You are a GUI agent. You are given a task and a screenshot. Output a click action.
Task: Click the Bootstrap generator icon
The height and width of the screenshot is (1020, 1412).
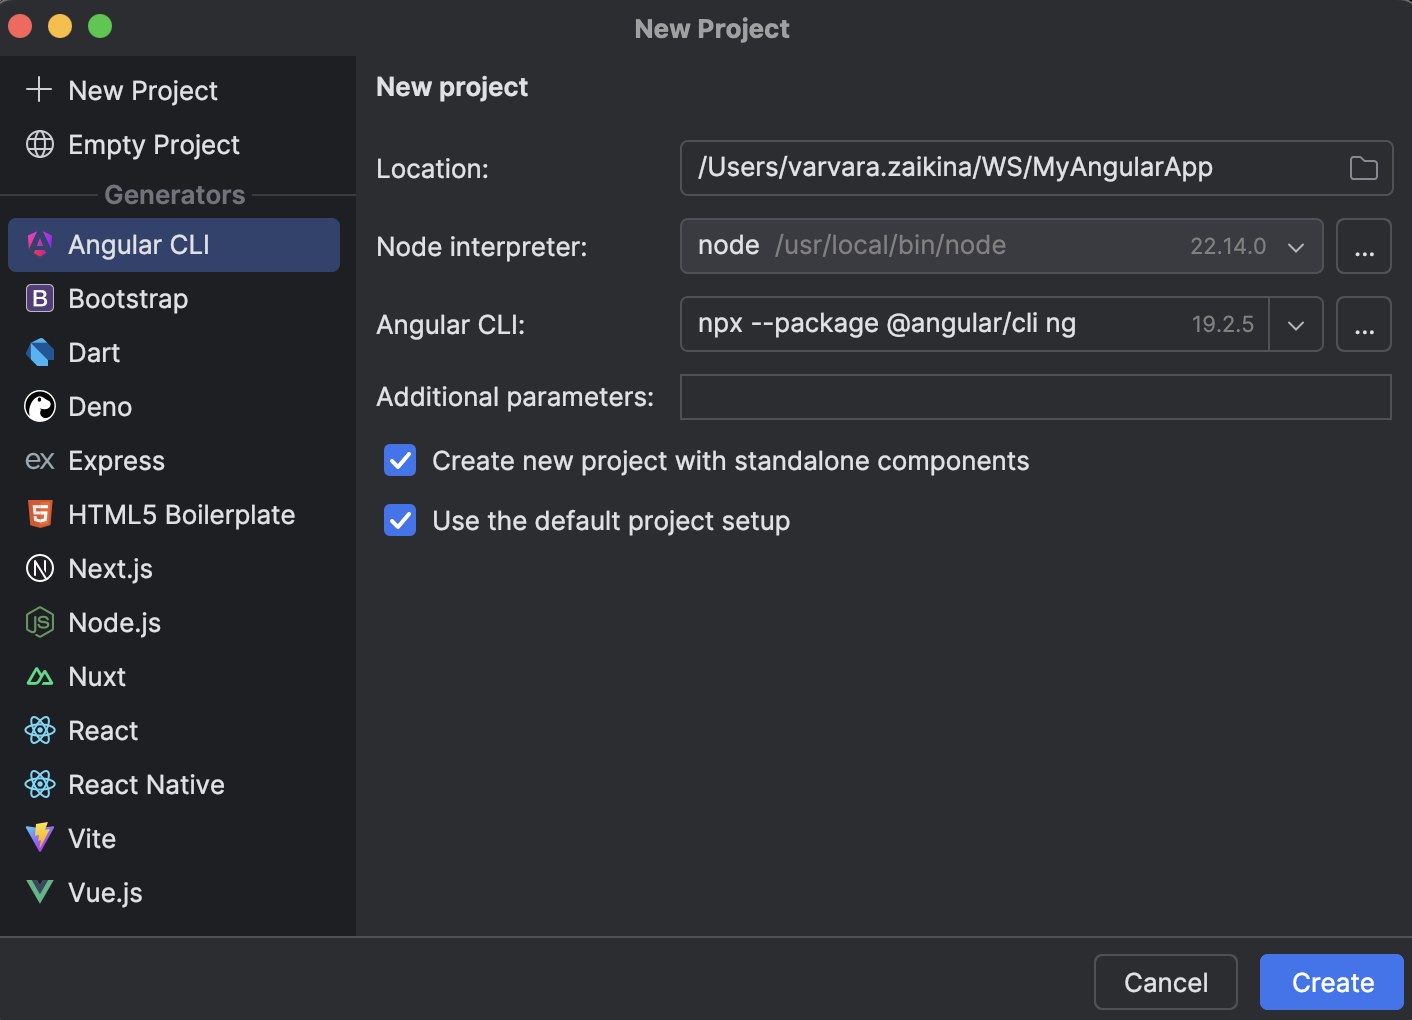click(x=39, y=298)
